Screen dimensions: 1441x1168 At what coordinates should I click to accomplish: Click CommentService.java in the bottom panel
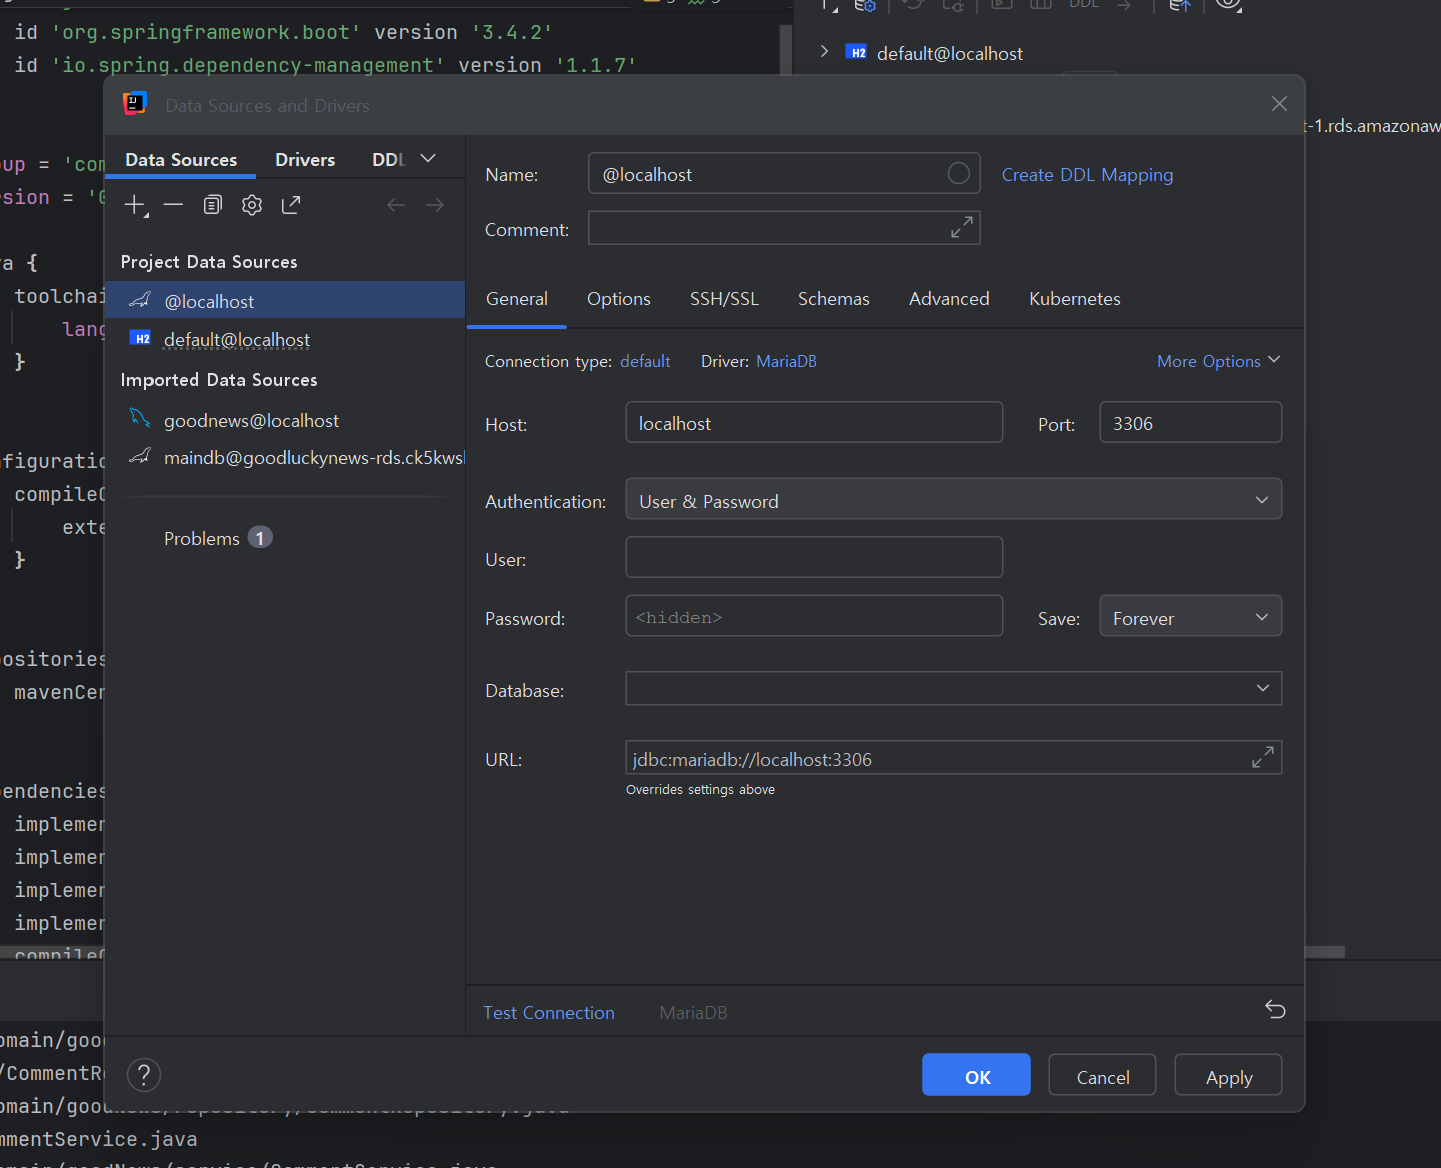pyautogui.click(x=98, y=1139)
